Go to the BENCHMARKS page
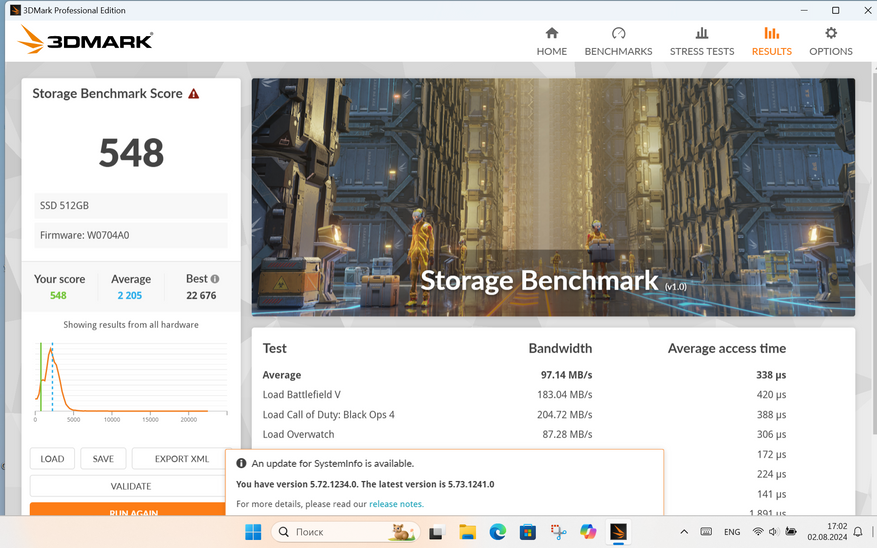 click(618, 42)
